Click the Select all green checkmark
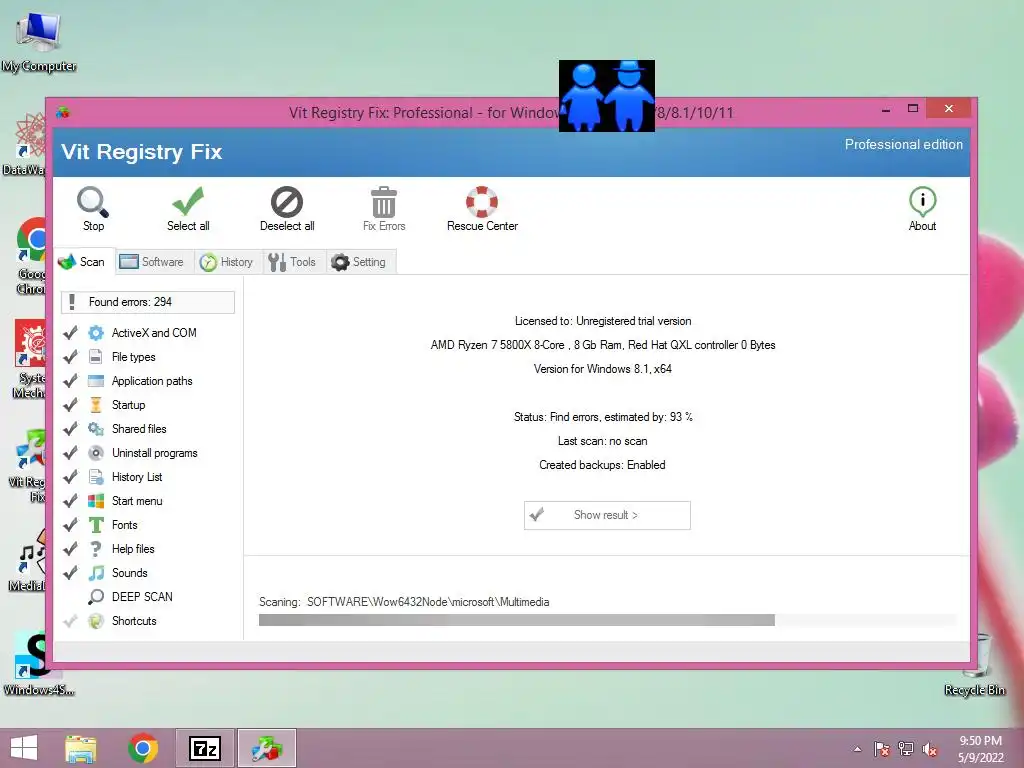Screen dimensions: 1024x768 187,202
